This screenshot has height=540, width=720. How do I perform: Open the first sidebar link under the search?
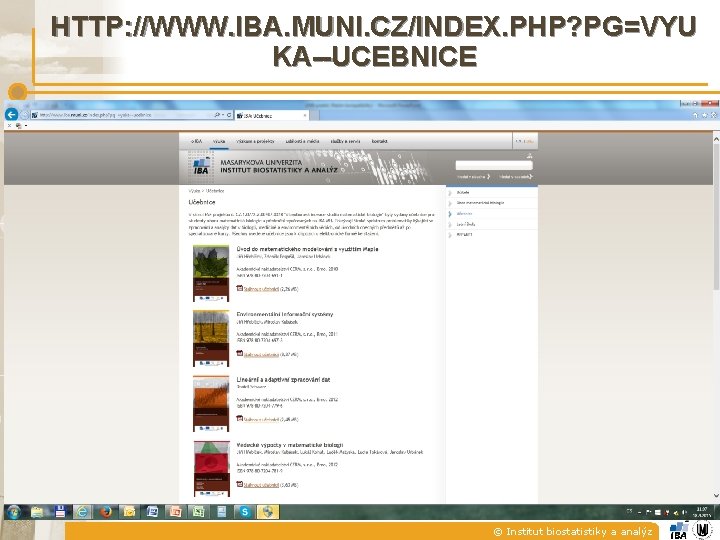[x=463, y=192]
